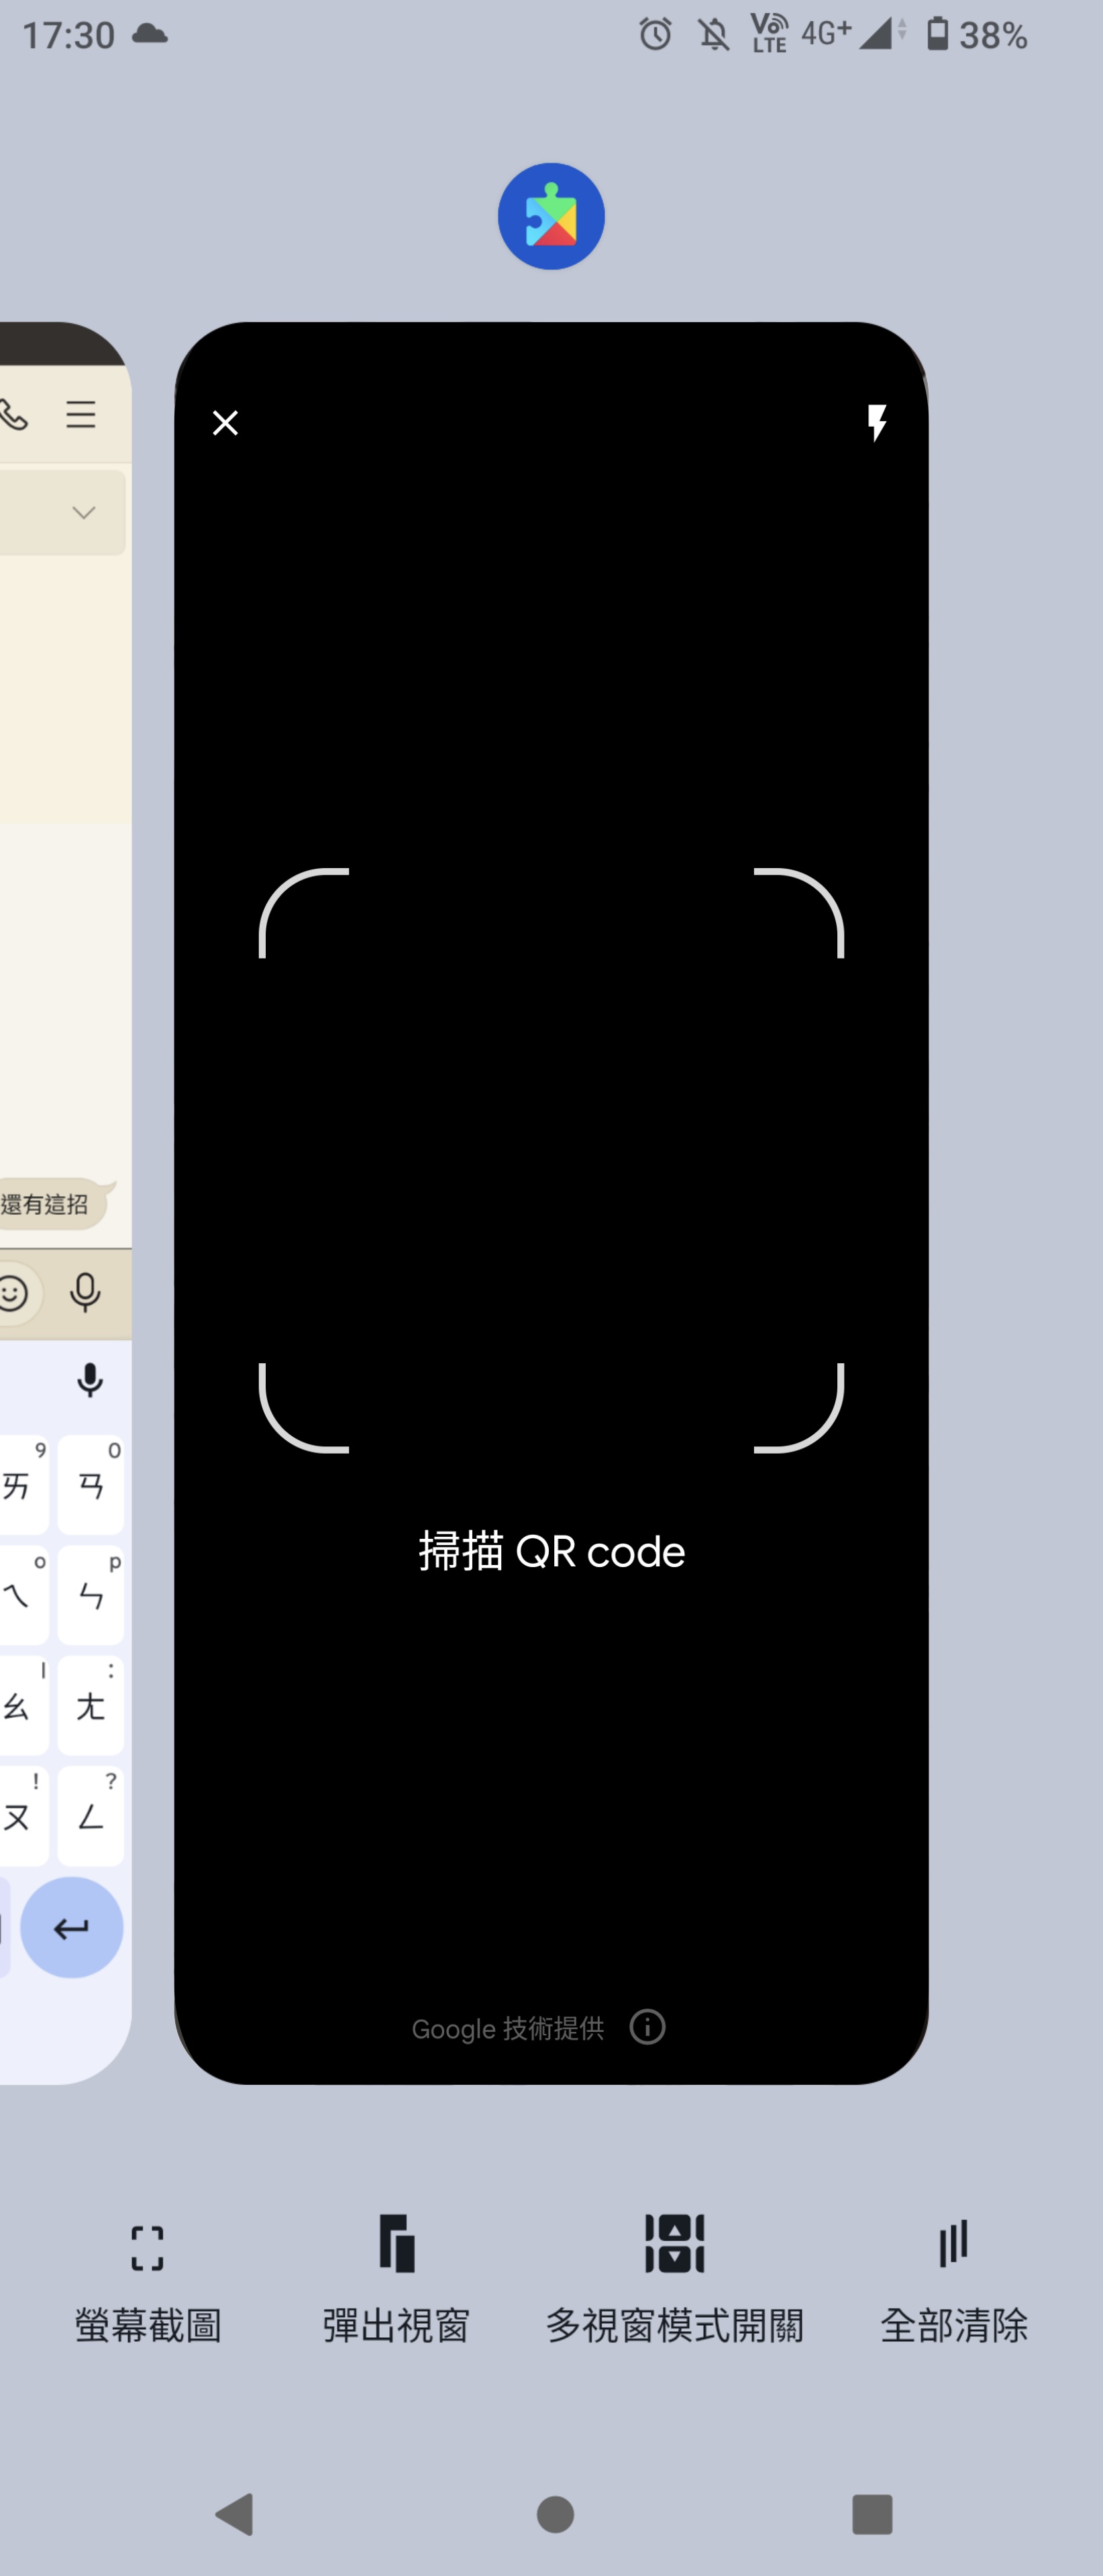Open the info icon beside Google 技術提供
This screenshot has height=2576, width=1103.
point(647,2027)
